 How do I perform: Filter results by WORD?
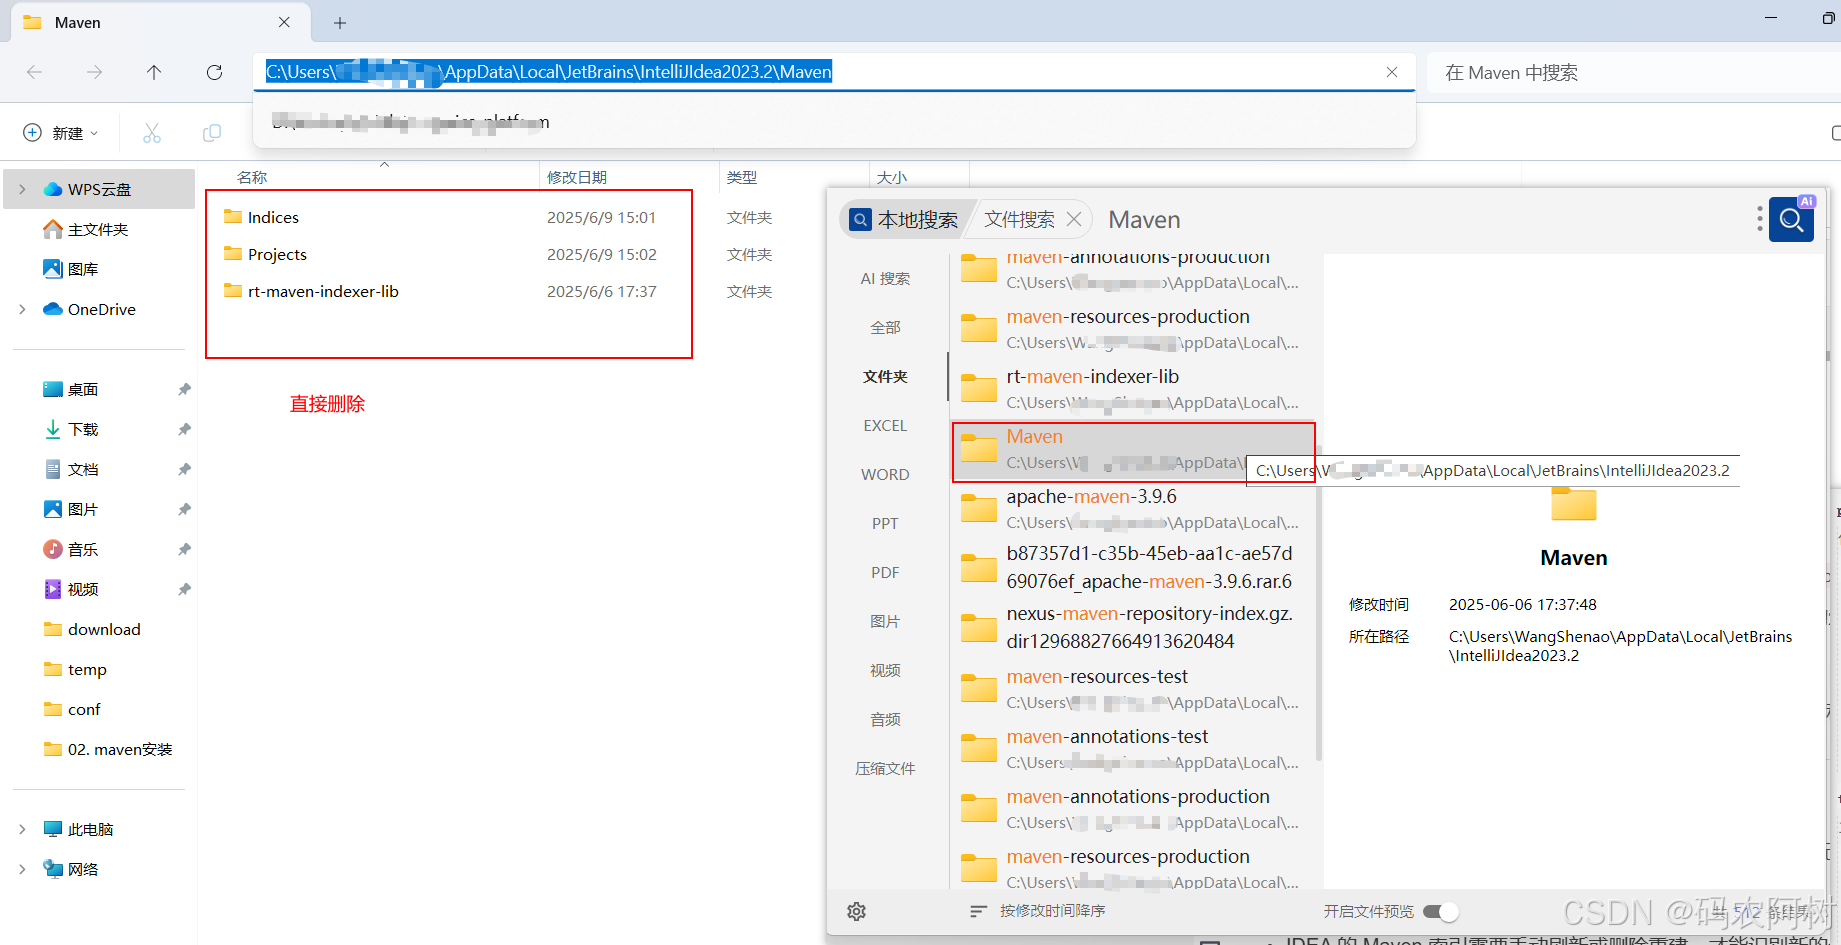[x=885, y=474]
